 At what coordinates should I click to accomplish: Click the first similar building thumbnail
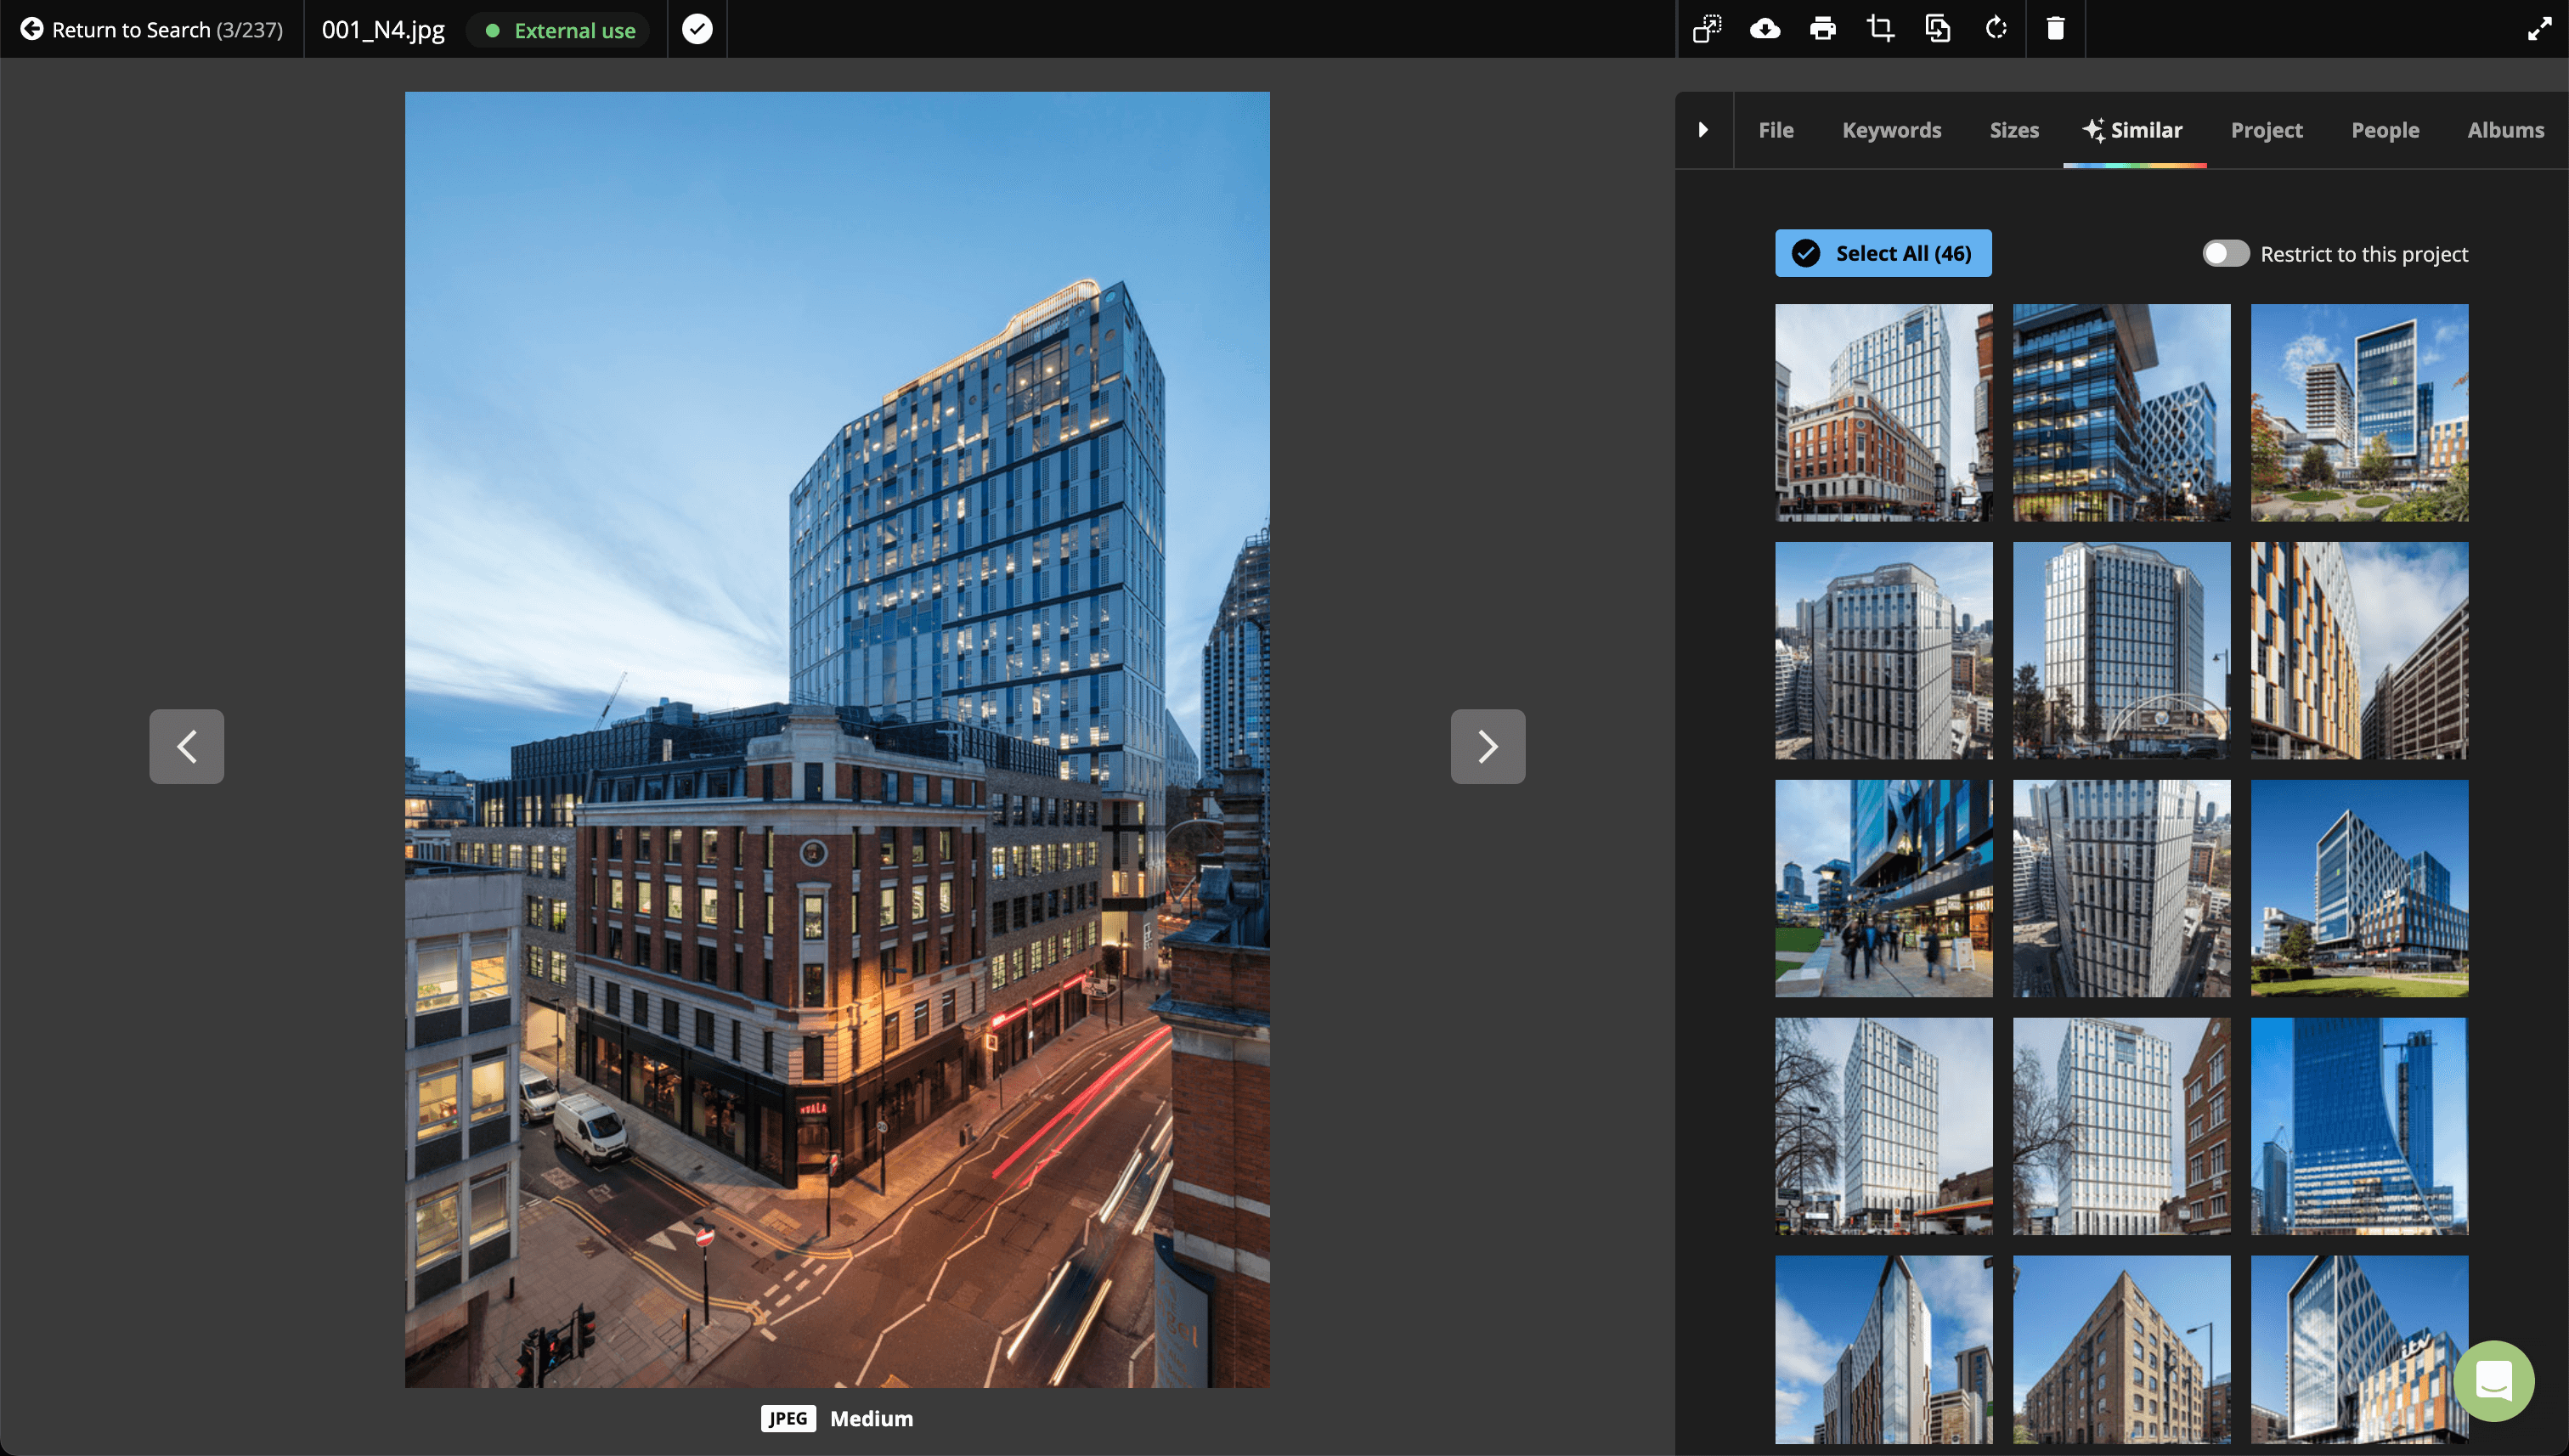pos(1884,411)
